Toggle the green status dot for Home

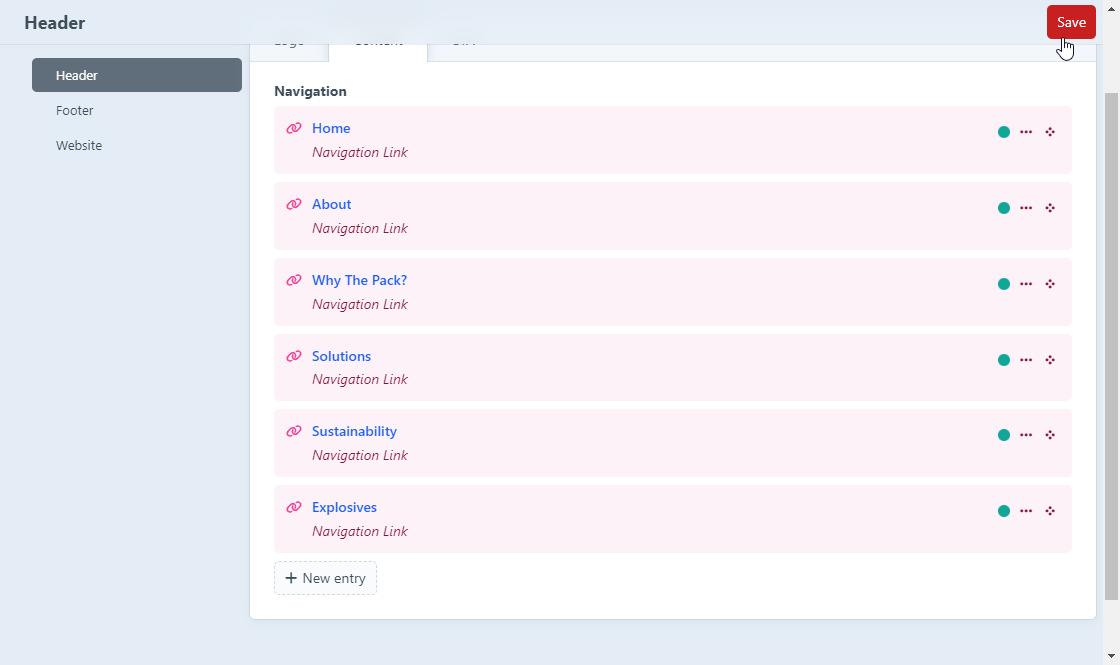pyautogui.click(x=1004, y=132)
